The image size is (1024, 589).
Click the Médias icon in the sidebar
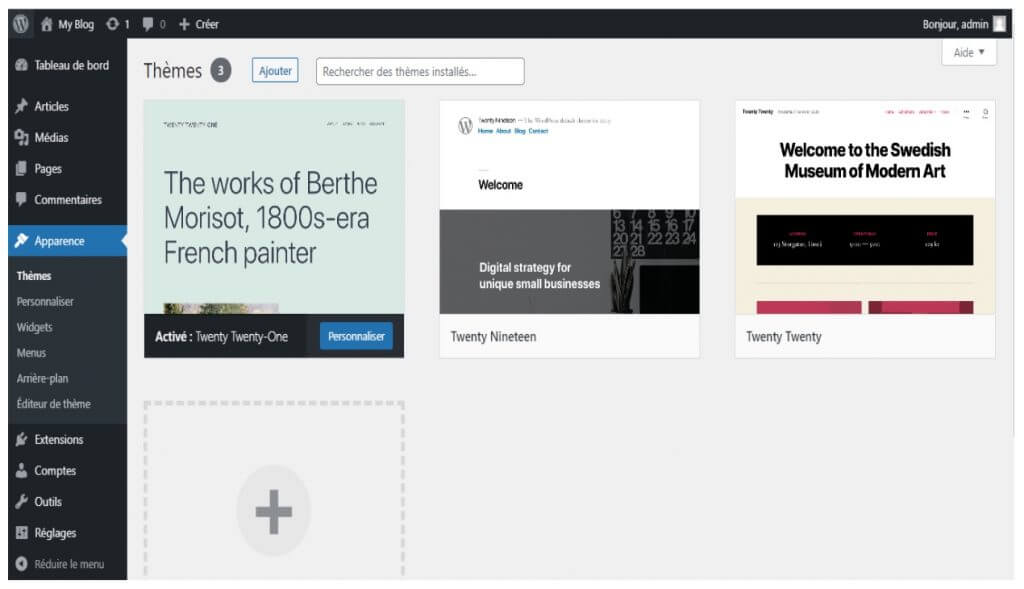[x=22, y=137]
